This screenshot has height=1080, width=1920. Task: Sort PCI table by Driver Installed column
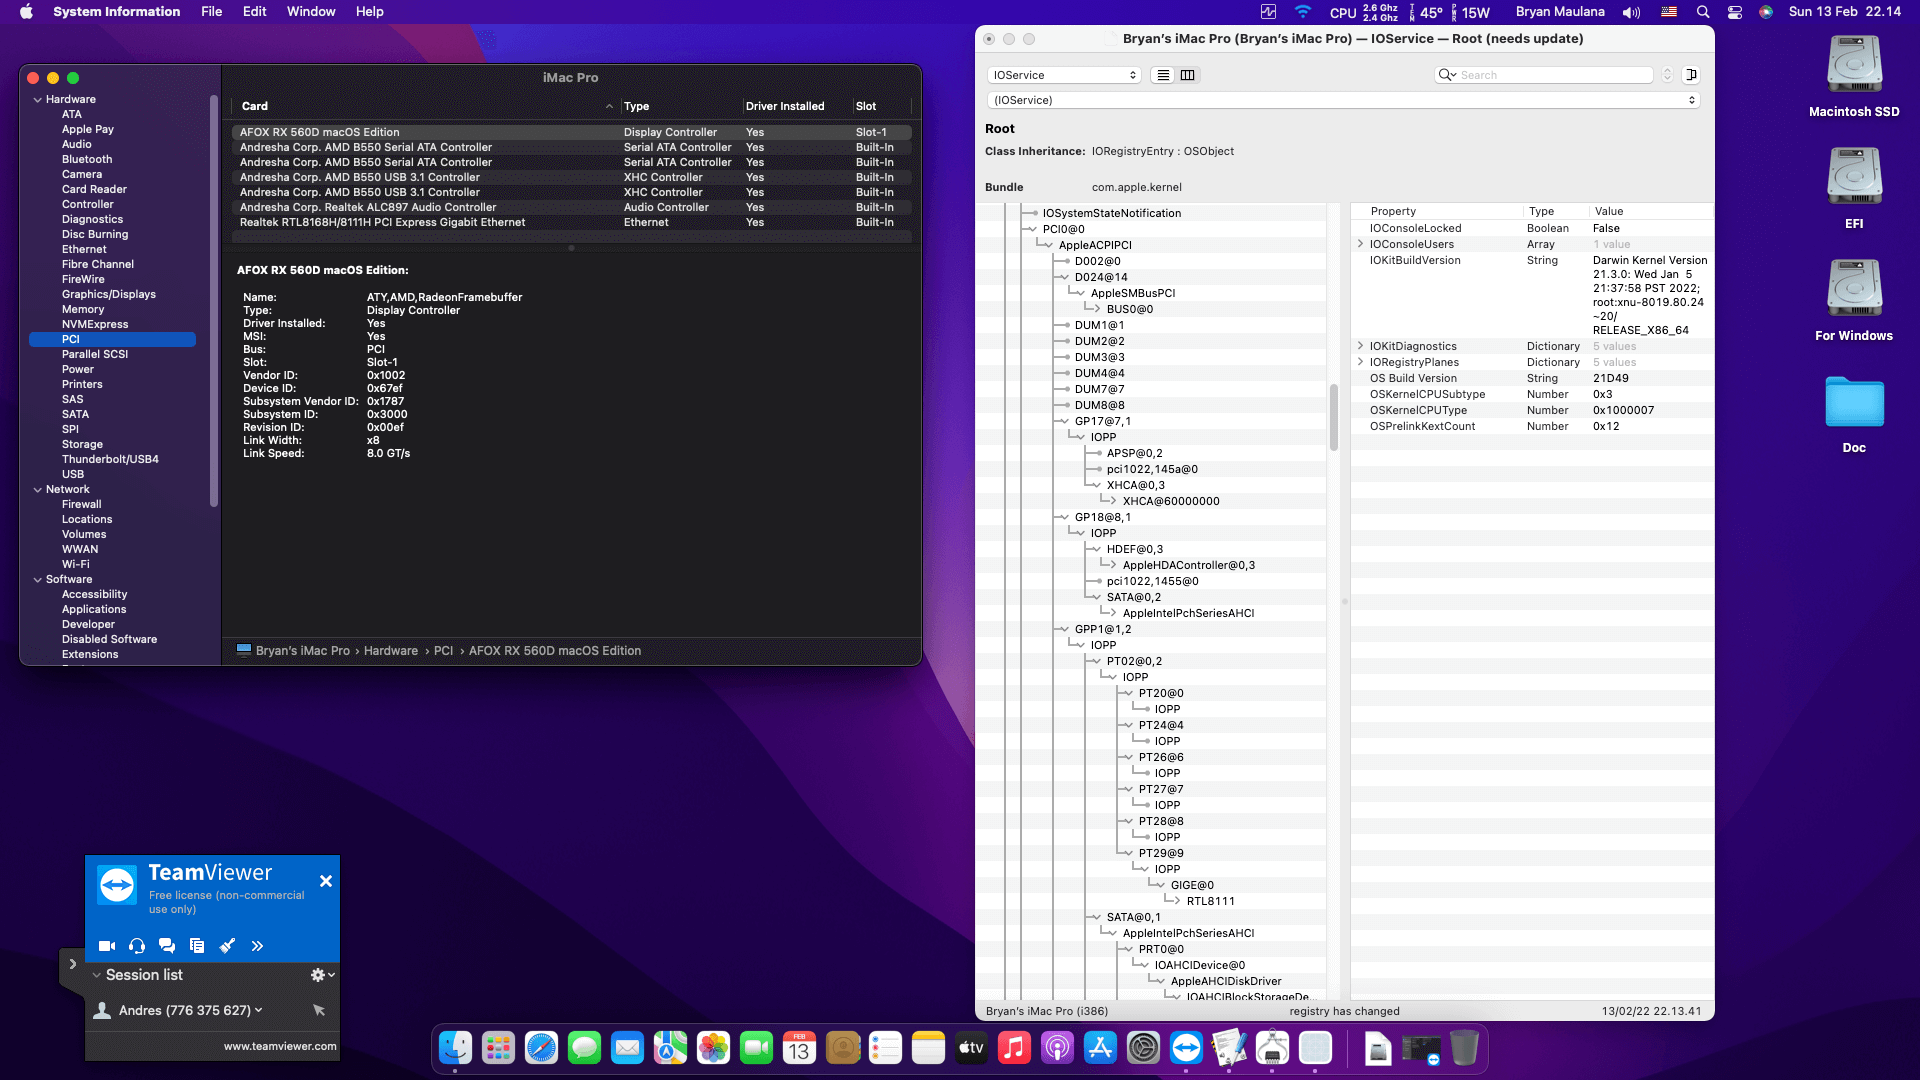point(795,106)
